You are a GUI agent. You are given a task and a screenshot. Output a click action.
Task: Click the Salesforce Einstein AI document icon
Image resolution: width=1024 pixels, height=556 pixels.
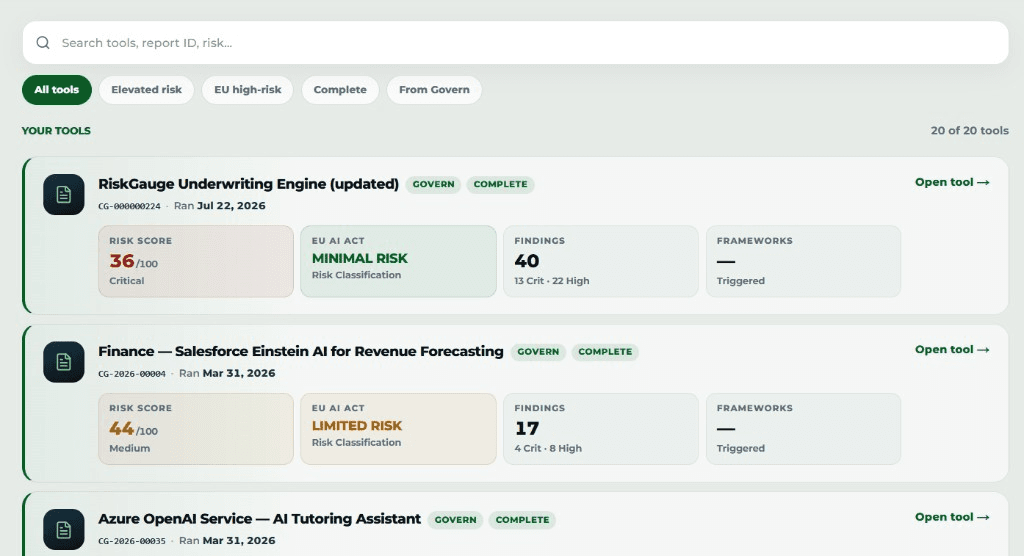pyautogui.click(x=64, y=362)
